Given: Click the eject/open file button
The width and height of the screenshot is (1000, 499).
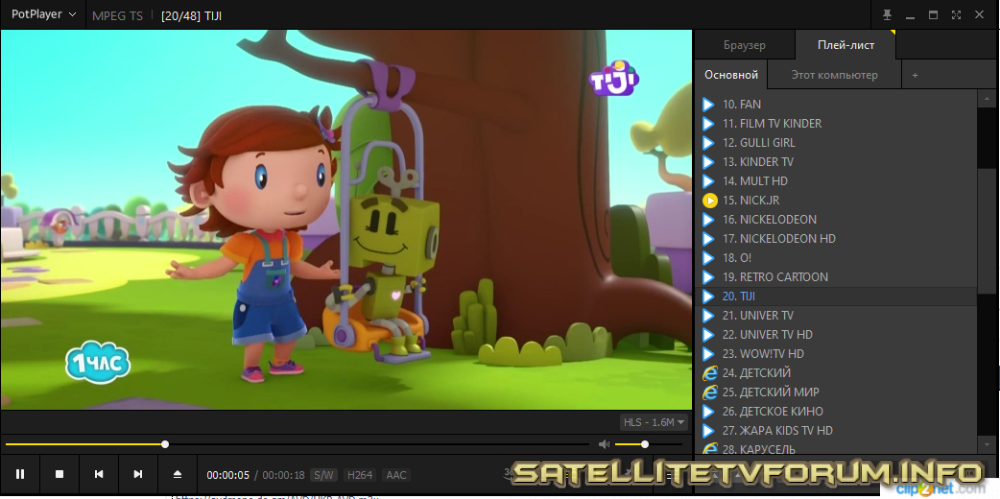Looking at the screenshot, I should point(177,474).
